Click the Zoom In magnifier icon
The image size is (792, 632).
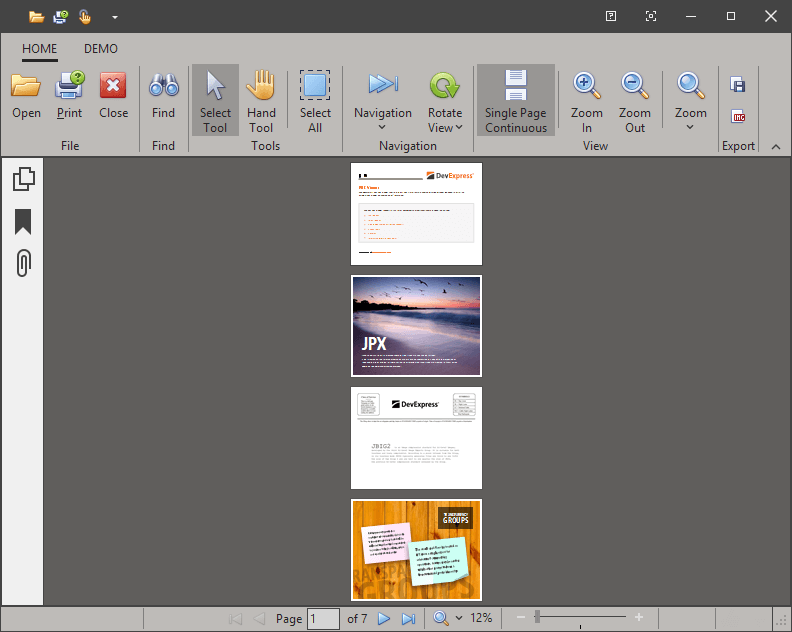(x=587, y=86)
